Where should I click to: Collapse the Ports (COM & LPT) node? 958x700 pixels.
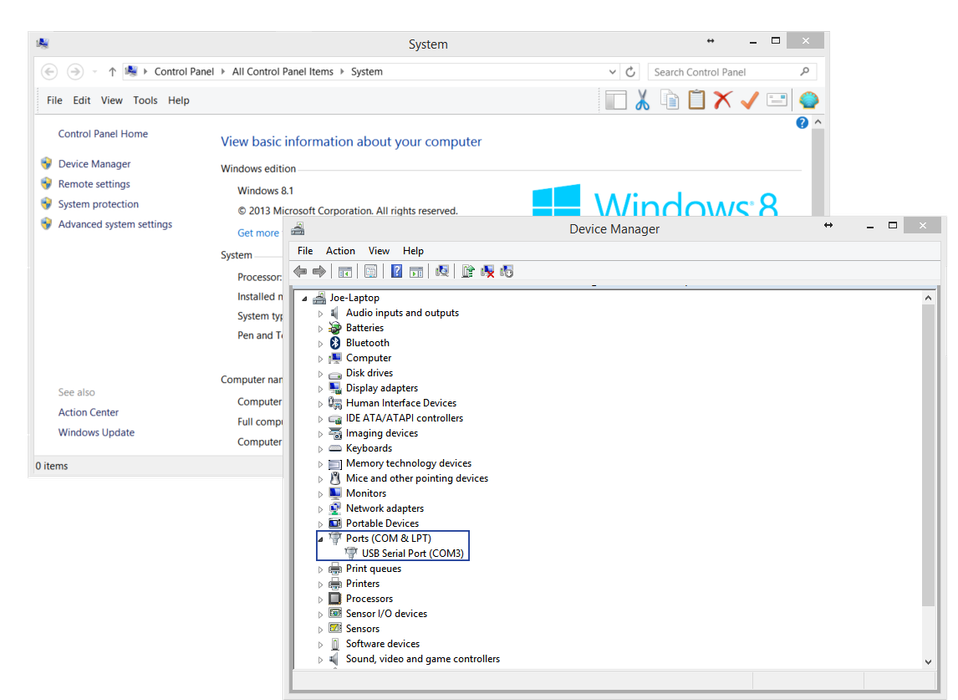[320, 539]
